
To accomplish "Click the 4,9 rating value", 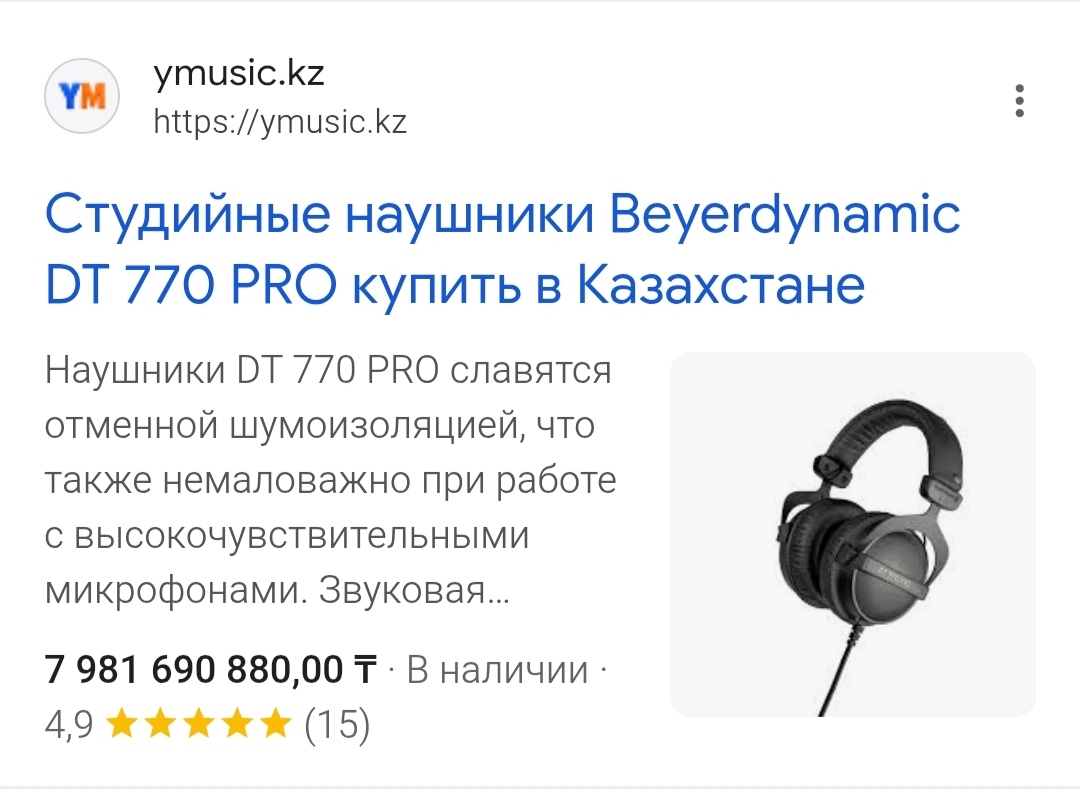I will [68, 725].
